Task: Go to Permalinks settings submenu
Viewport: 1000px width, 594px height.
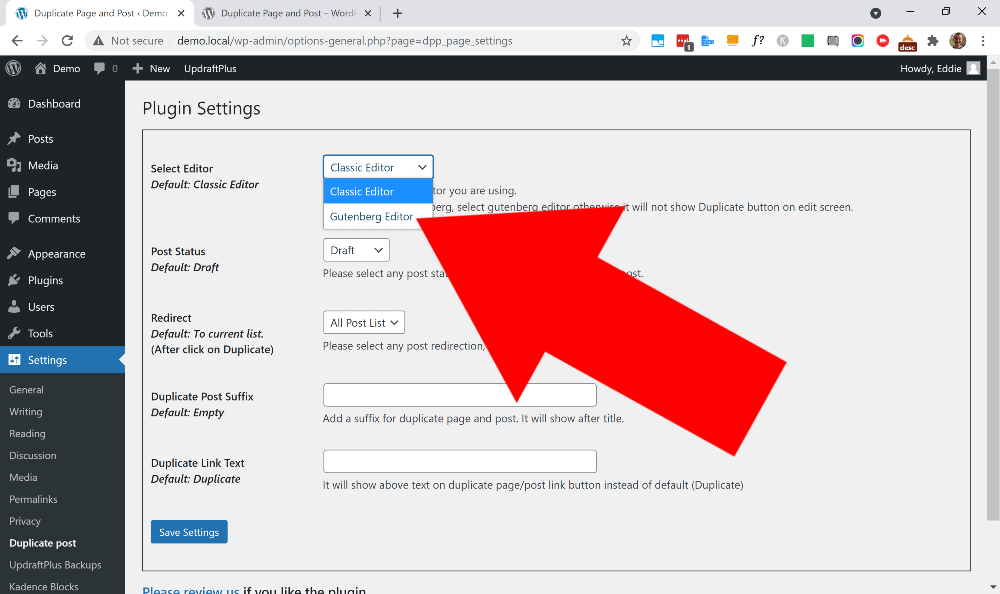Action: (33, 499)
